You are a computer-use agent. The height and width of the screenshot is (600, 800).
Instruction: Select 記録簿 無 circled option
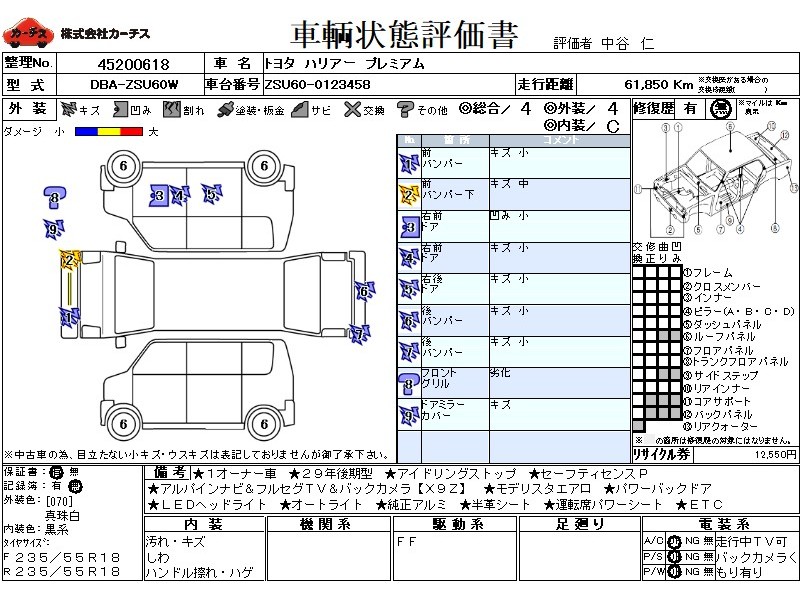tap(75, 487)
